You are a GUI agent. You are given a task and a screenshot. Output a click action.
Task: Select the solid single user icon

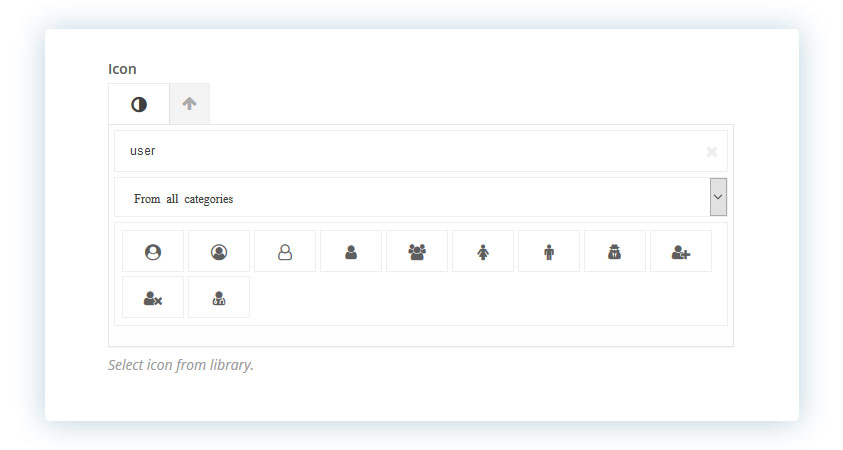click(351, 252)
